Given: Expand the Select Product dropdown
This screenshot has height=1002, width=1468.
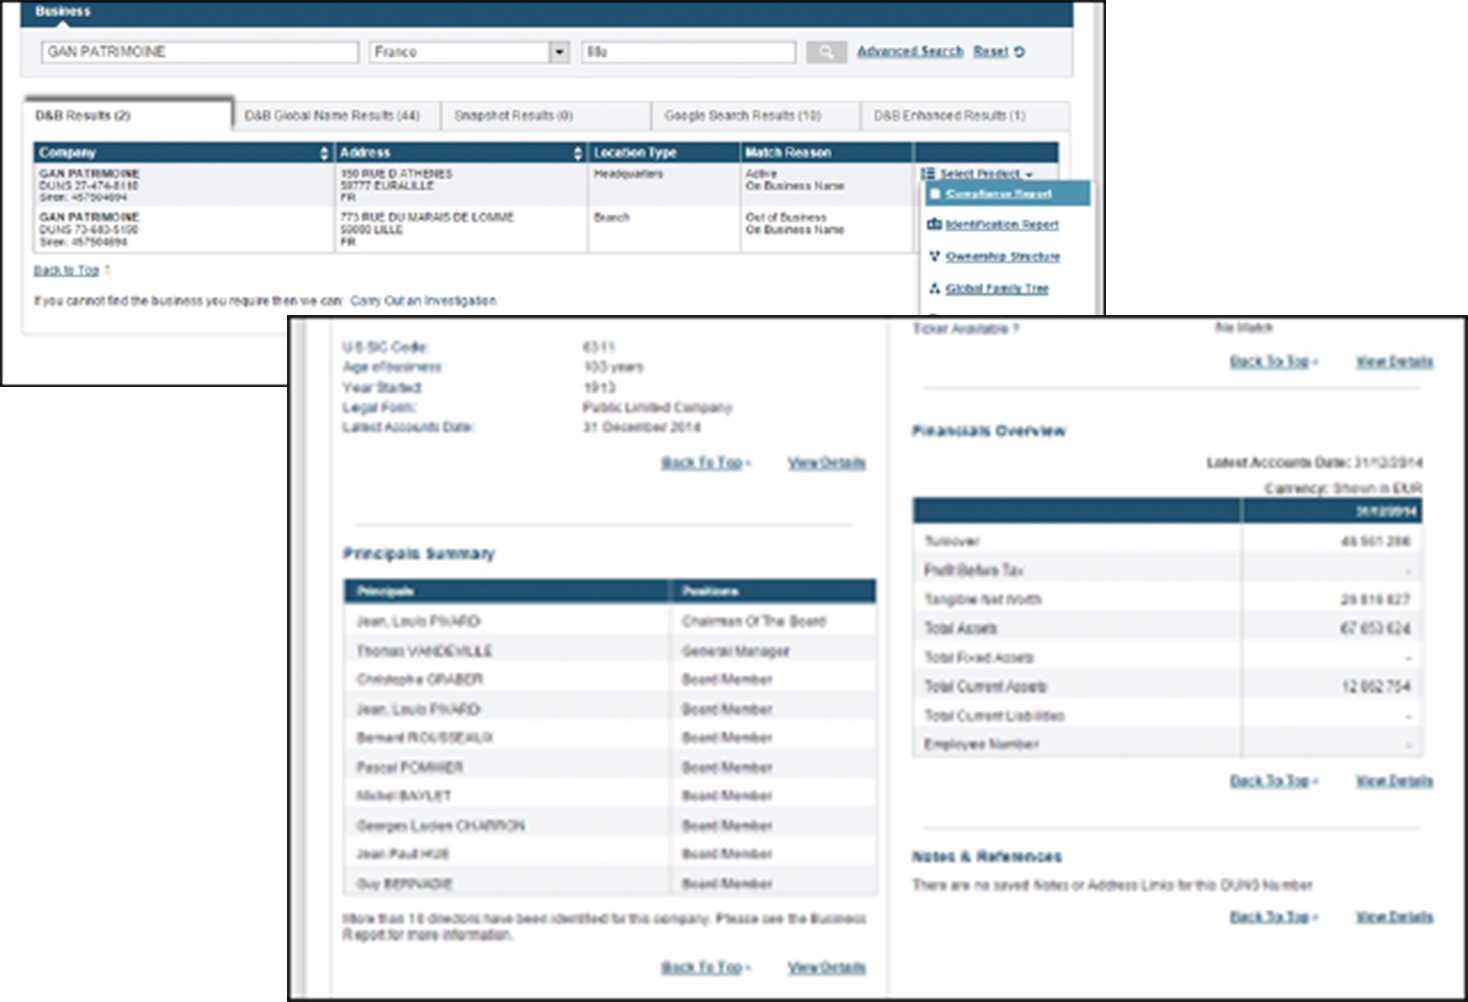Looking at the screenshot, I should (978, 174).
